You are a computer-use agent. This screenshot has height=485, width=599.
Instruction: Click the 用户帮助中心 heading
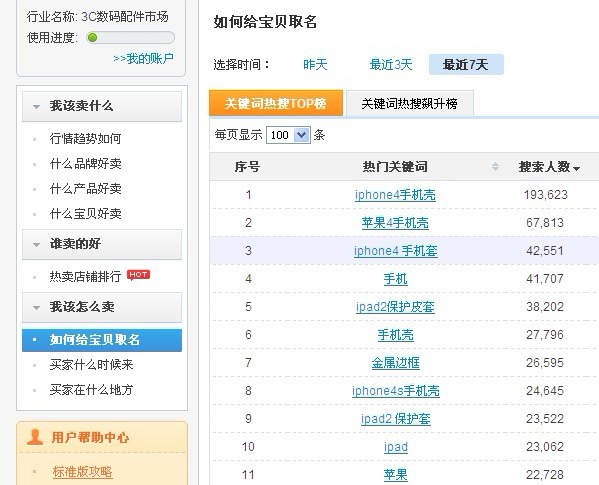(90, 438)
